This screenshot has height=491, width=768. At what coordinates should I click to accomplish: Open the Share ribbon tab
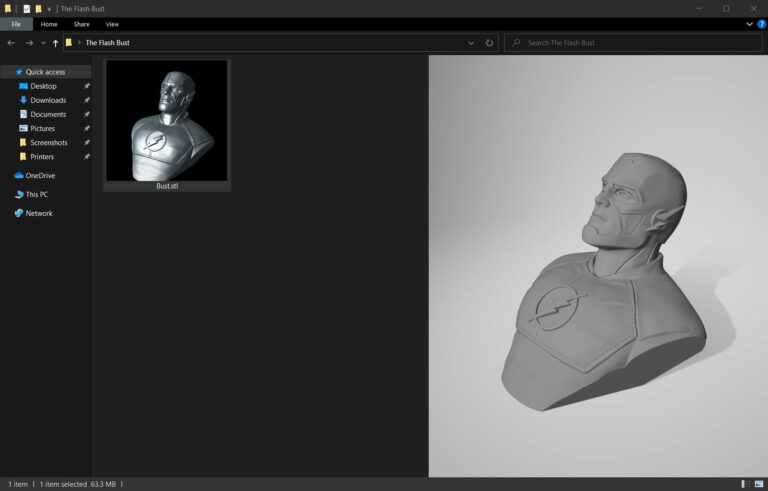pyautogui.click(x=81, y=24)
